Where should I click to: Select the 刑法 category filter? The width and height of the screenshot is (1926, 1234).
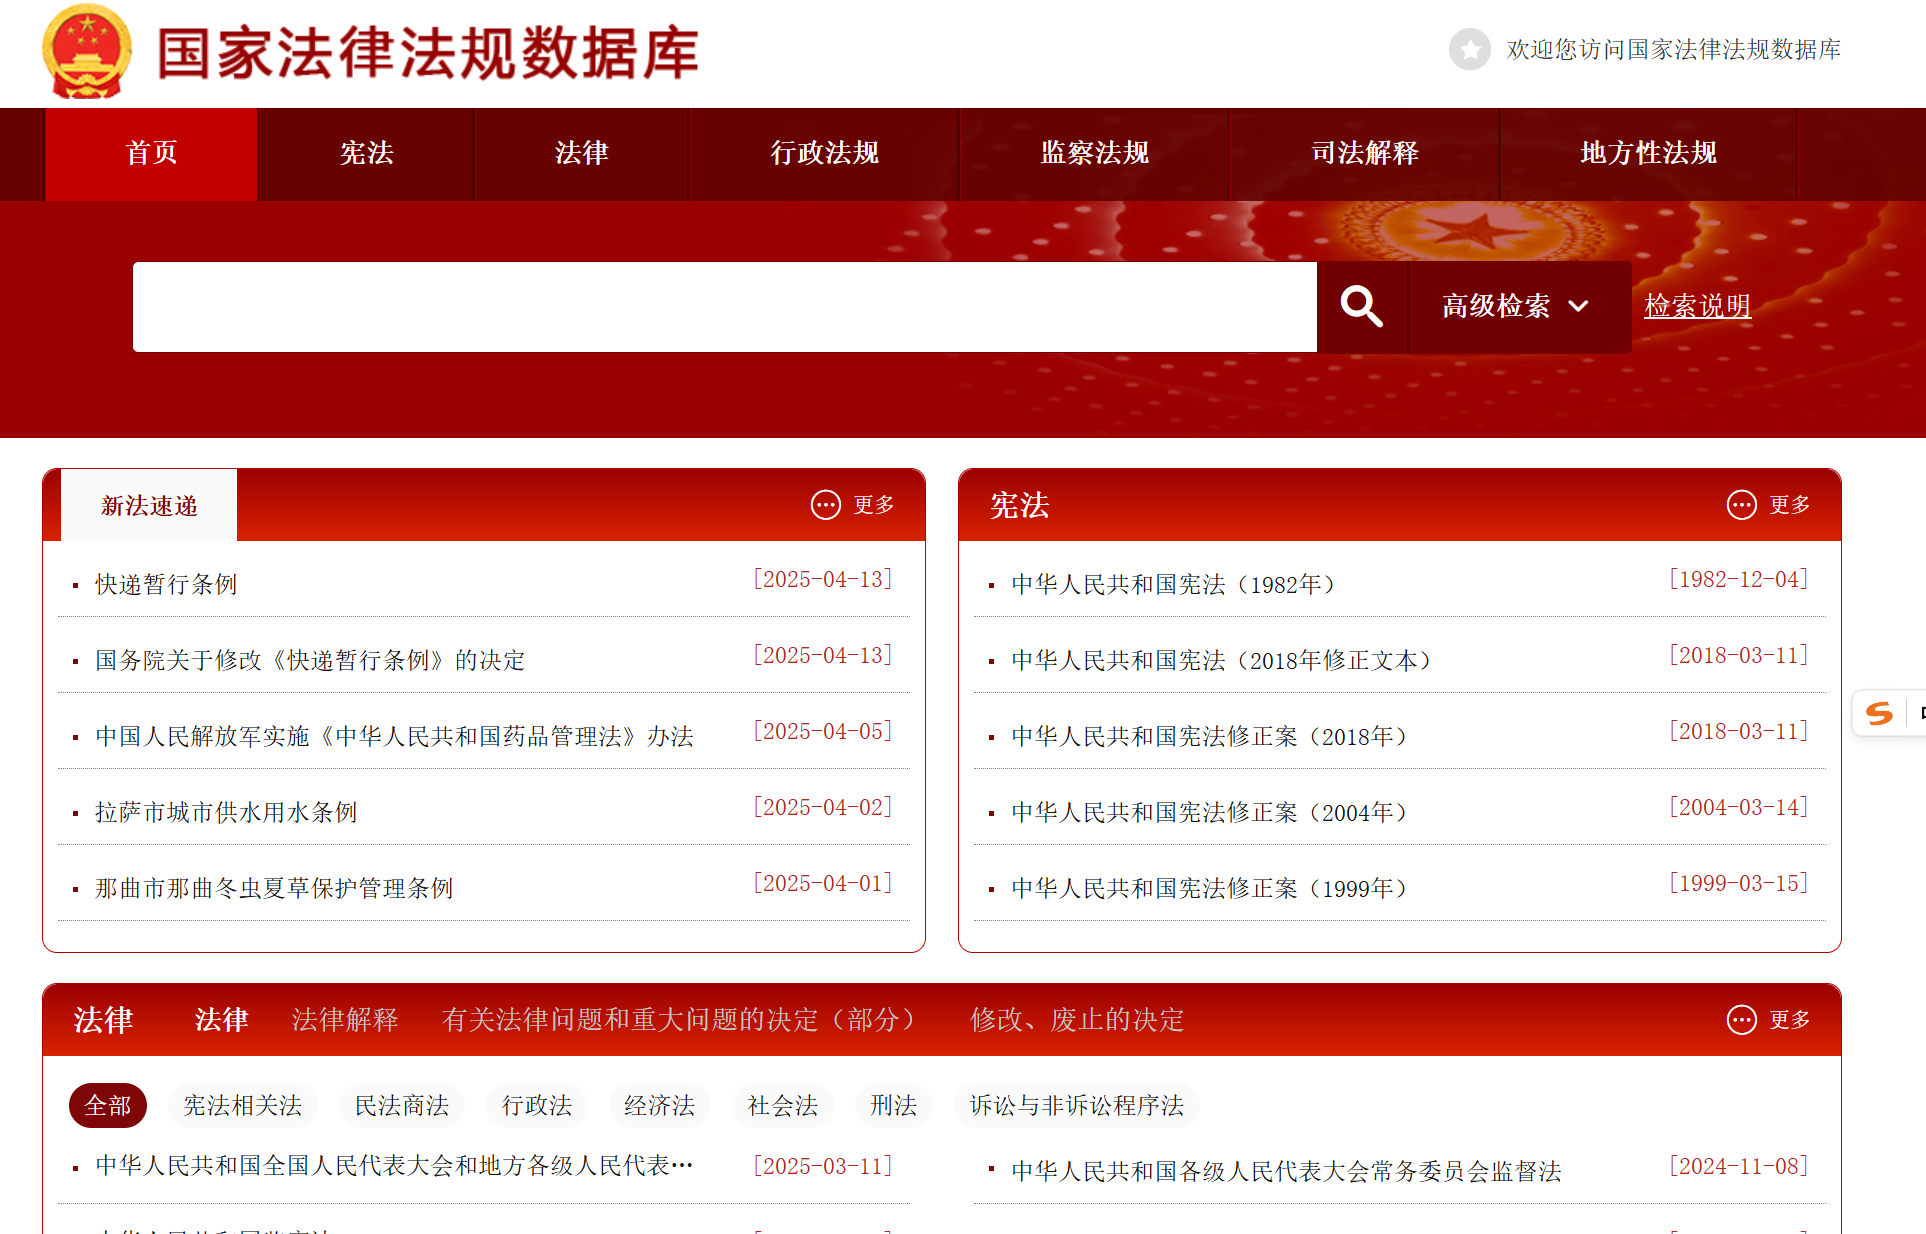[893, 1105]
